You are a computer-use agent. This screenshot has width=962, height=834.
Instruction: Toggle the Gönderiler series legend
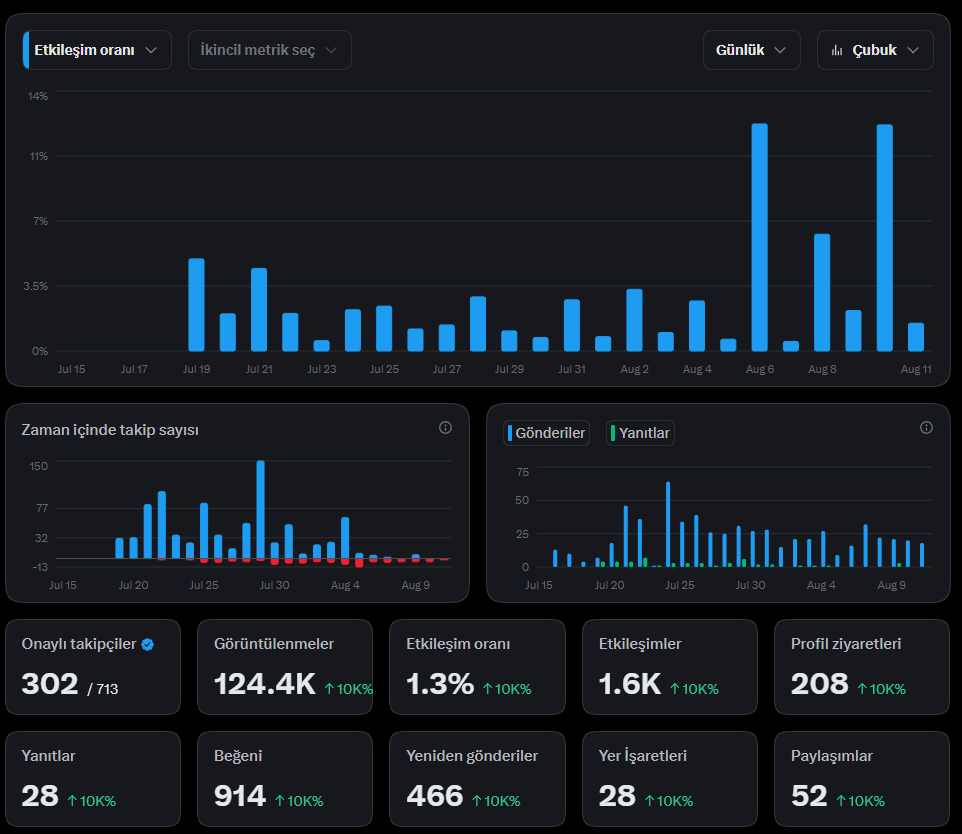tap(546, 433)
